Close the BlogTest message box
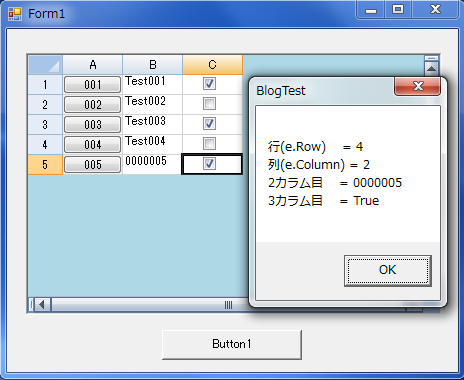 pyautogui.click(x=418, y=86)
